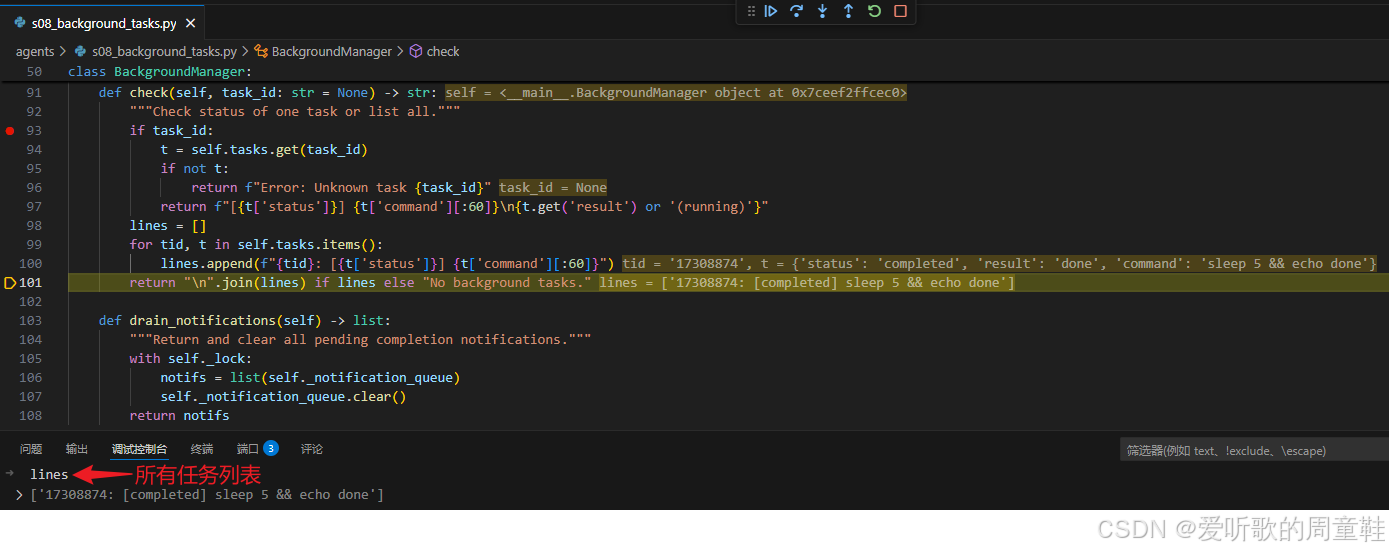Click the ports count badge showing 3
1389x552 pixels.
[271, 448]
